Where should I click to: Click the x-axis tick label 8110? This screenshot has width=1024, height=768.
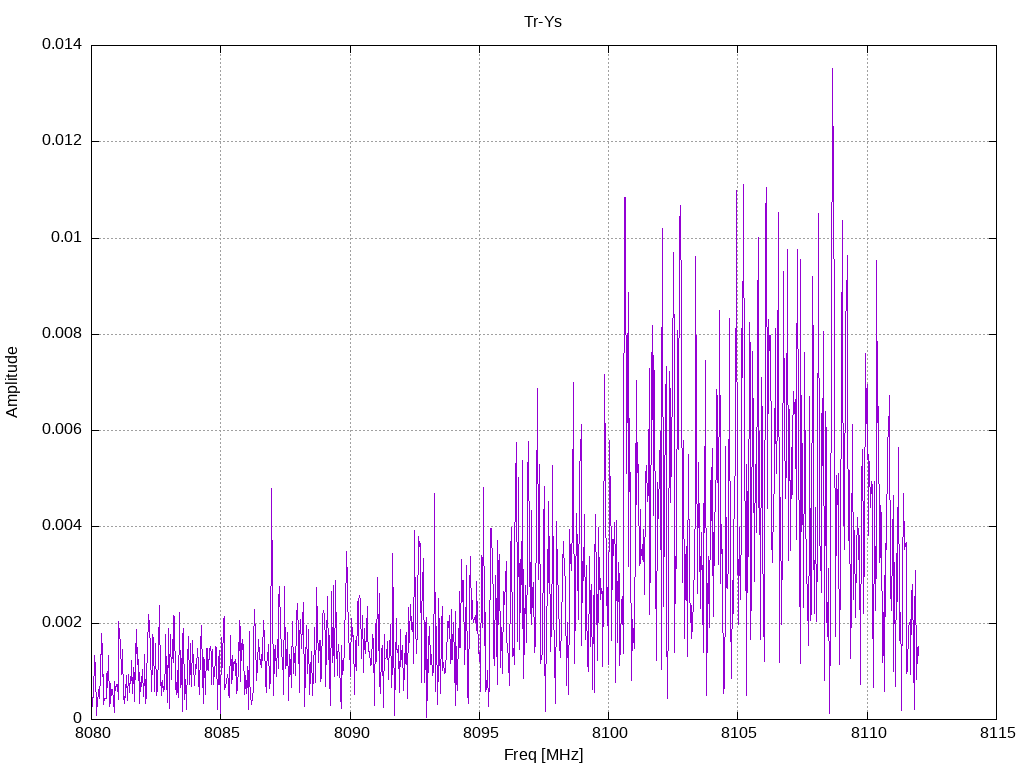pos(868,733)
